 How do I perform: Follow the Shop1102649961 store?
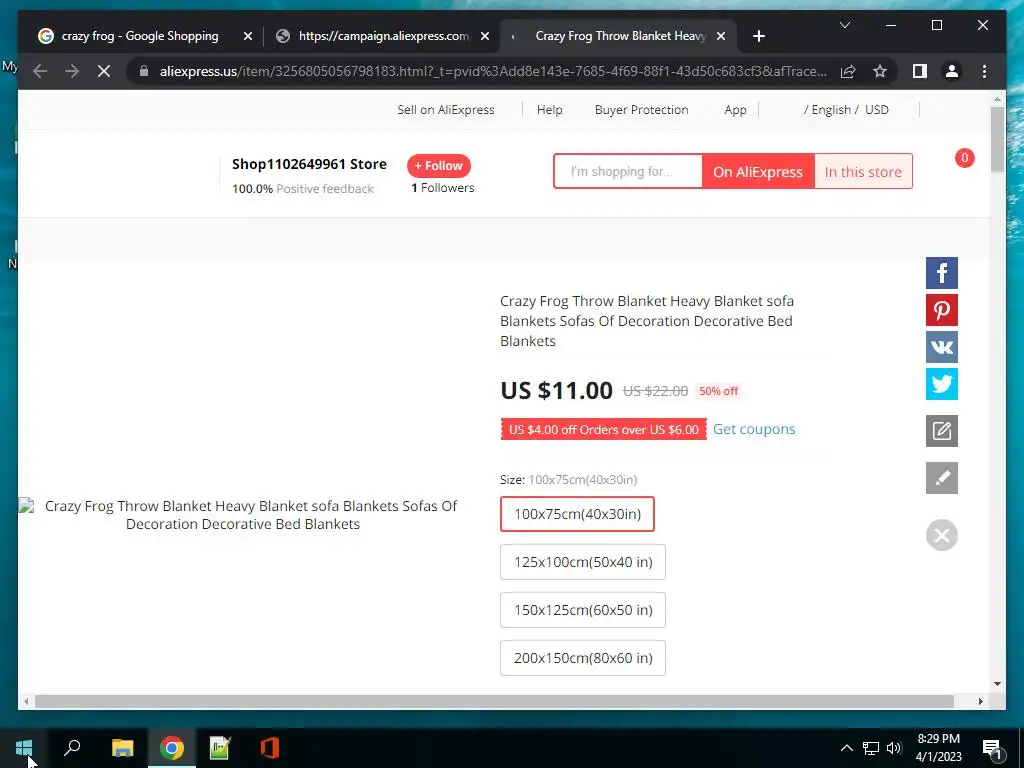(439, 166)
